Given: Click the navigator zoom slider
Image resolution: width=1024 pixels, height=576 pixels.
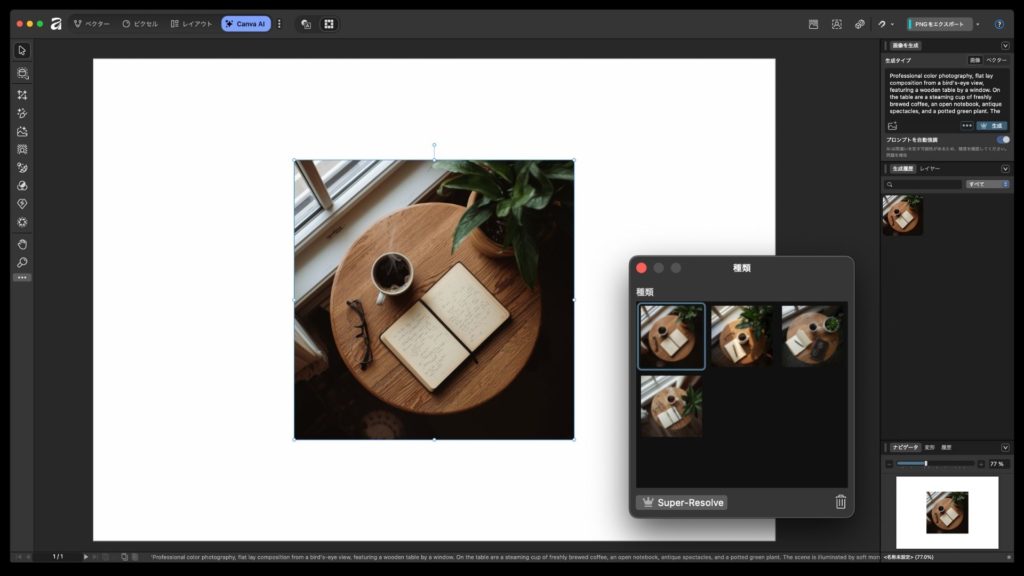Looking at the screenshot, I should (925, 464).
